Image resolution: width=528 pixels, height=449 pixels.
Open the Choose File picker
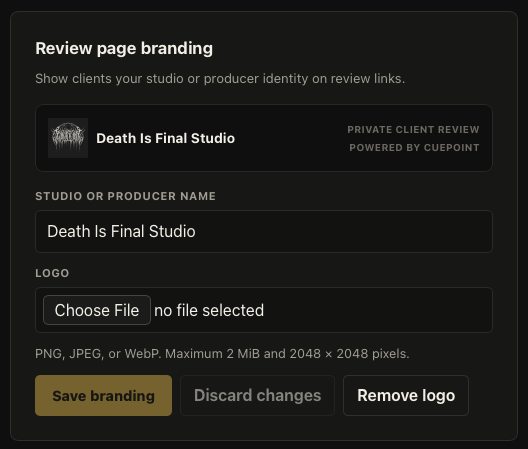(97, 310)
